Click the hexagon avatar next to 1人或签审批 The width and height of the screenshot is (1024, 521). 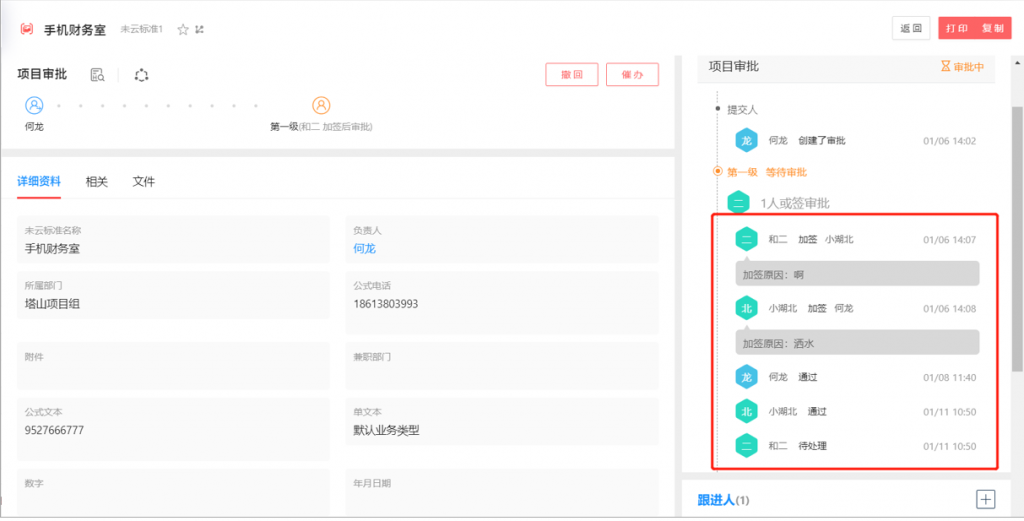coord(738,203)
